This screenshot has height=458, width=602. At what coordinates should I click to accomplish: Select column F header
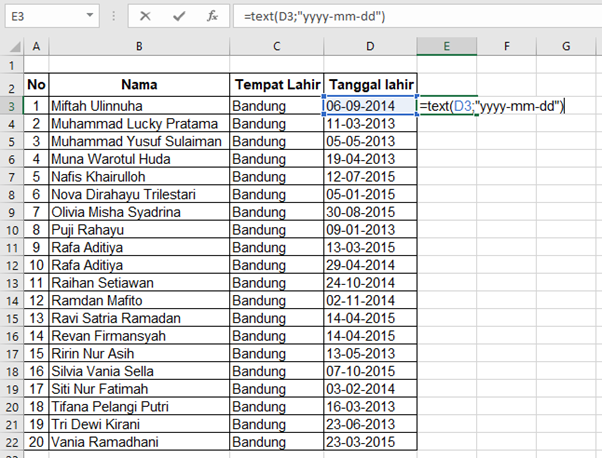(x=506, y=46)
